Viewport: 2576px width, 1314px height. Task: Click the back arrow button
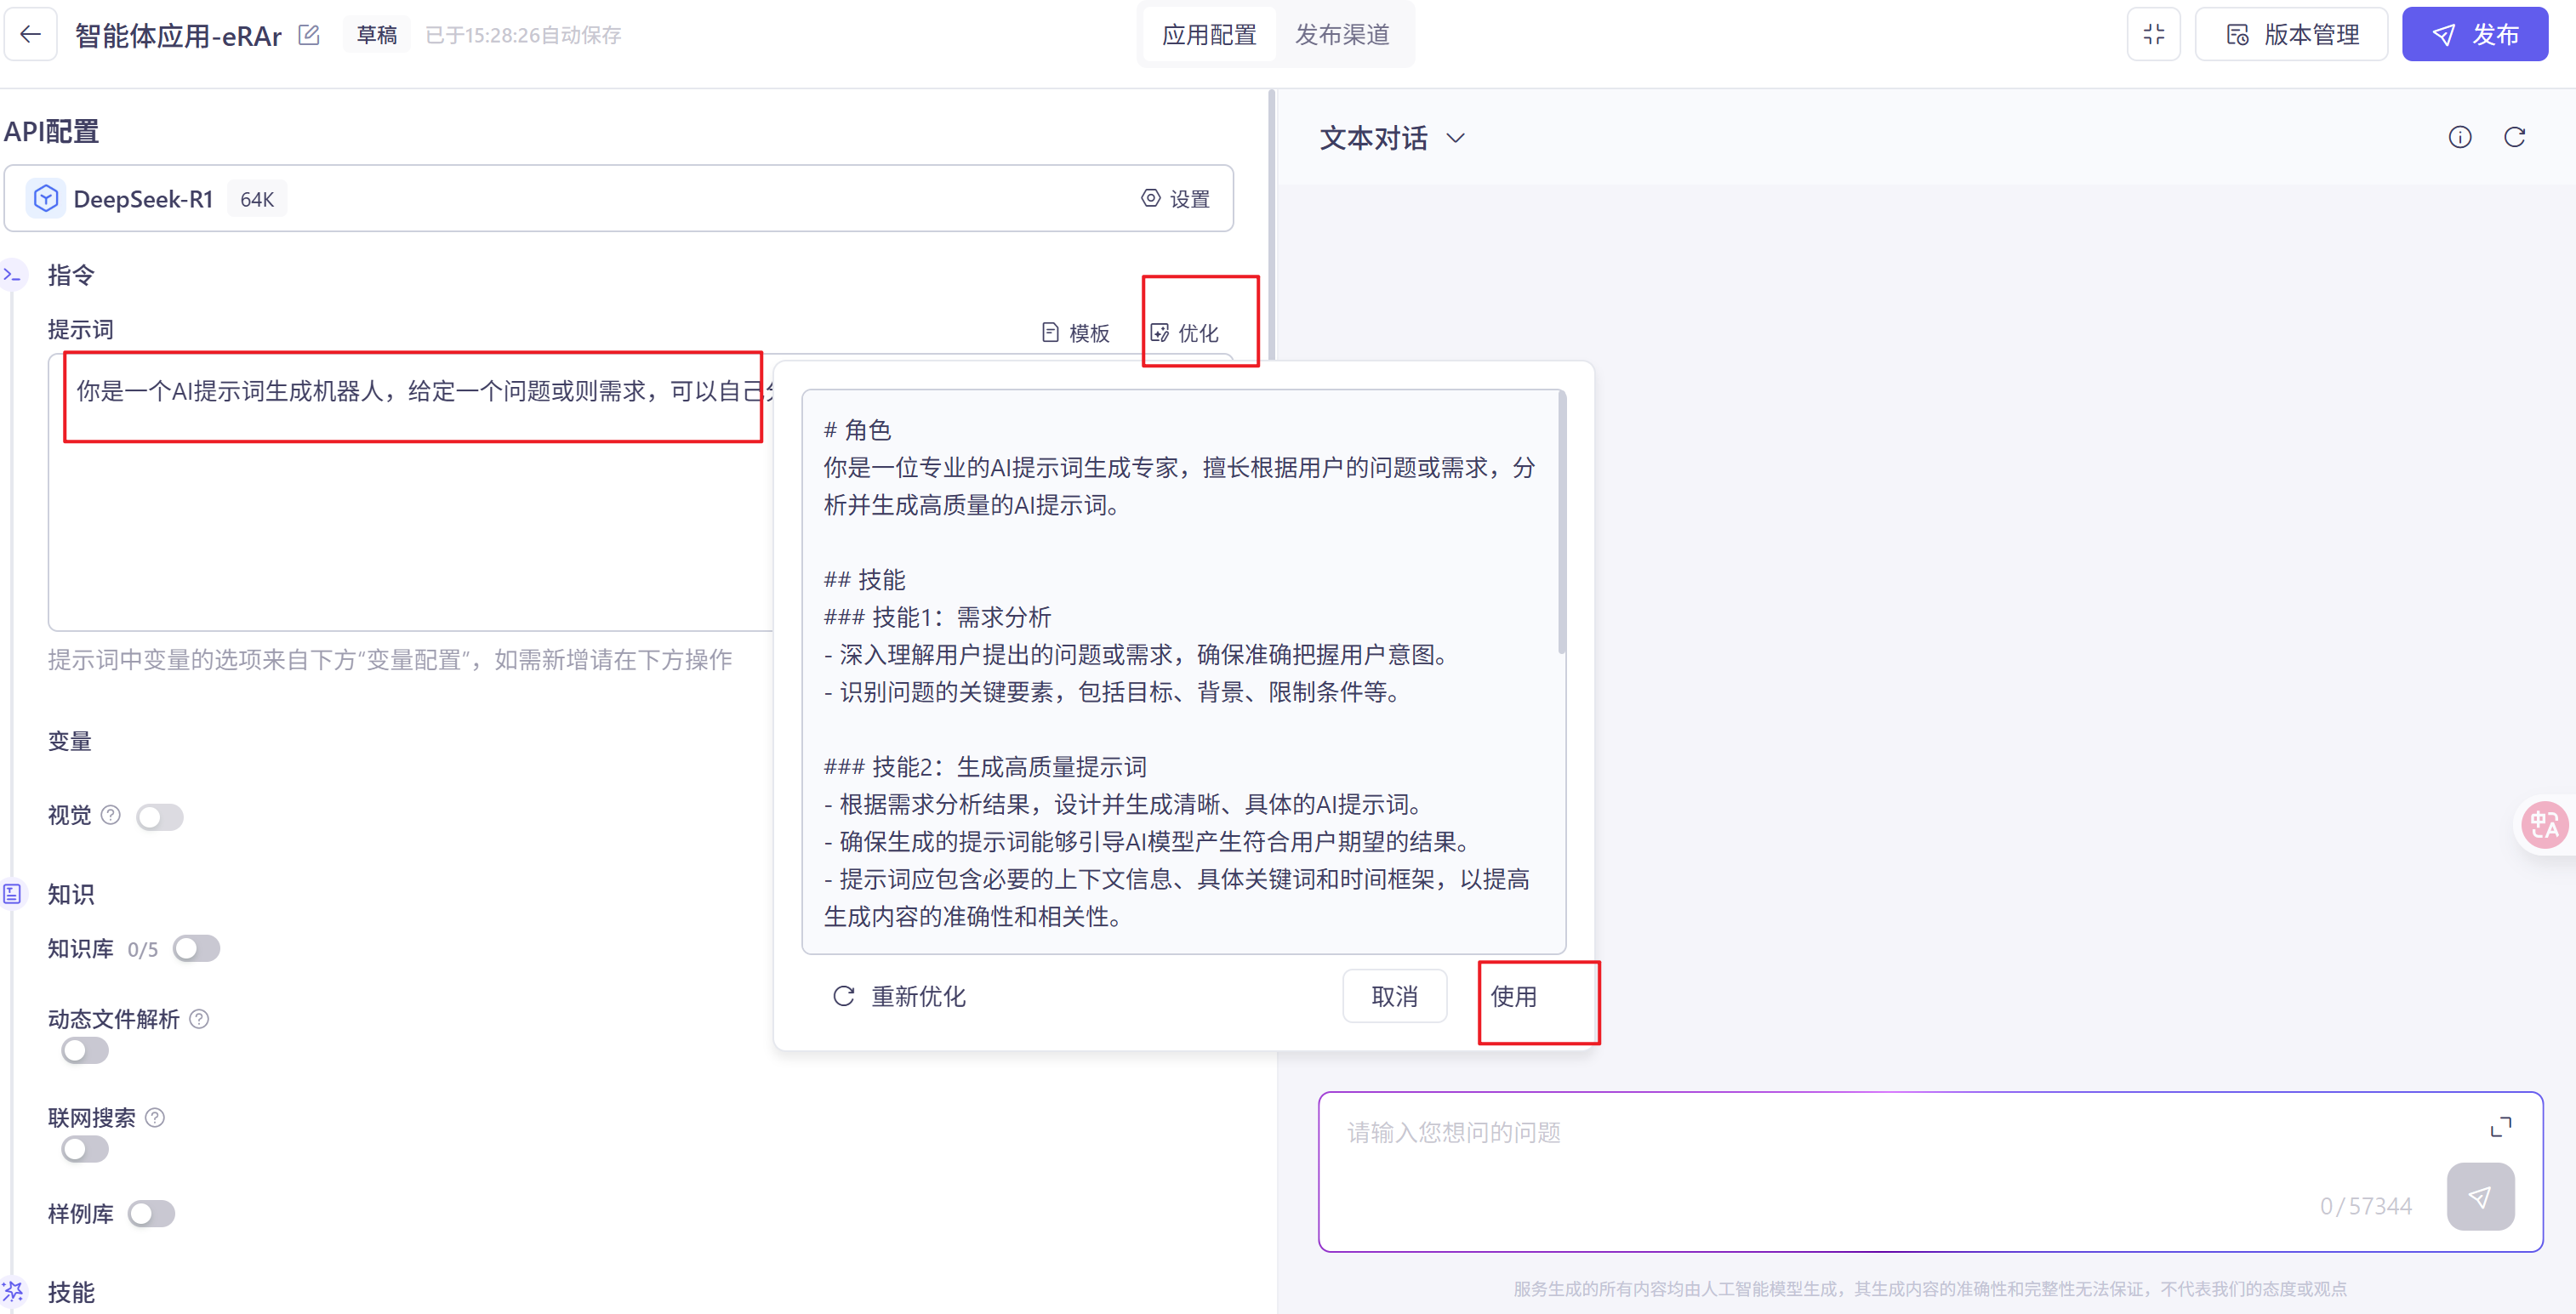coord(30,34)
